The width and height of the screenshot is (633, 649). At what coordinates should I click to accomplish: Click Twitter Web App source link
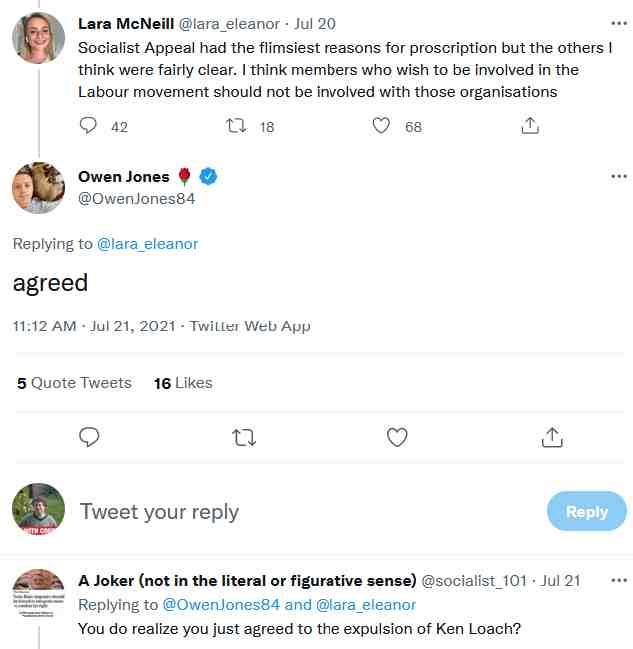point(250,326)
